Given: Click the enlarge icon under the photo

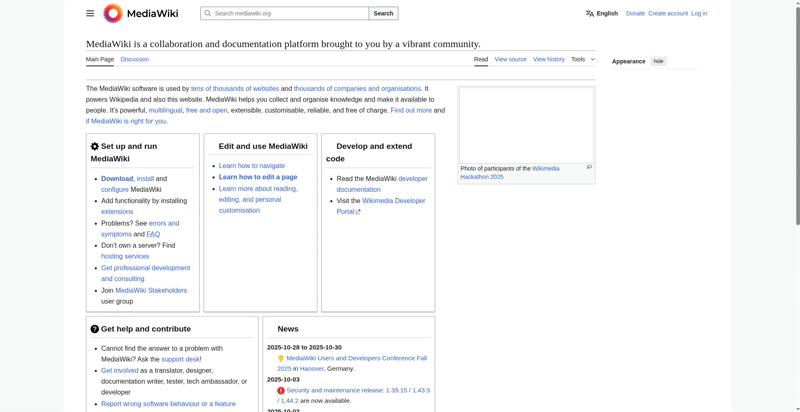Looking at the screenshot, I should pos(589,167).
